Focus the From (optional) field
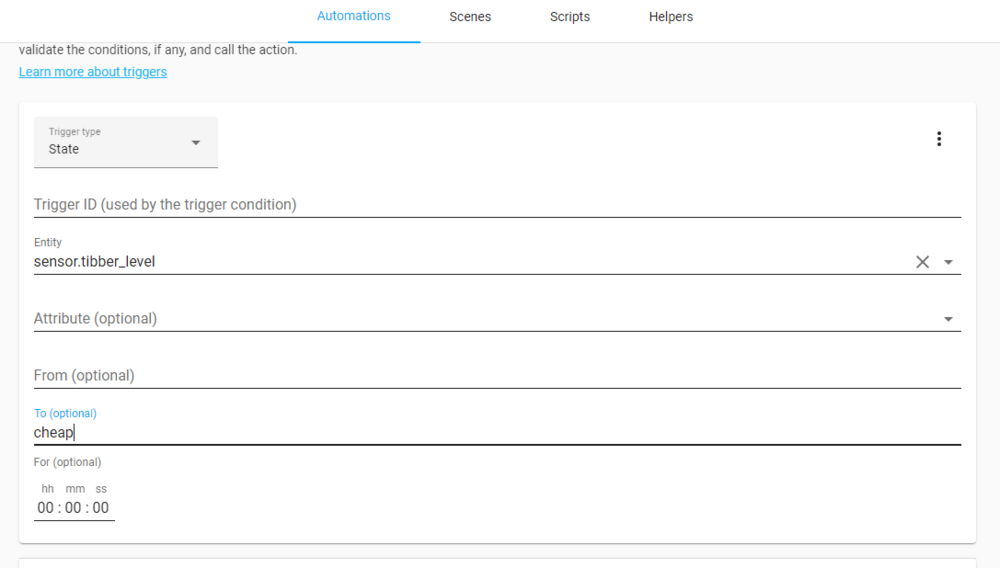1000x568 pixels. tap(496, 376)
